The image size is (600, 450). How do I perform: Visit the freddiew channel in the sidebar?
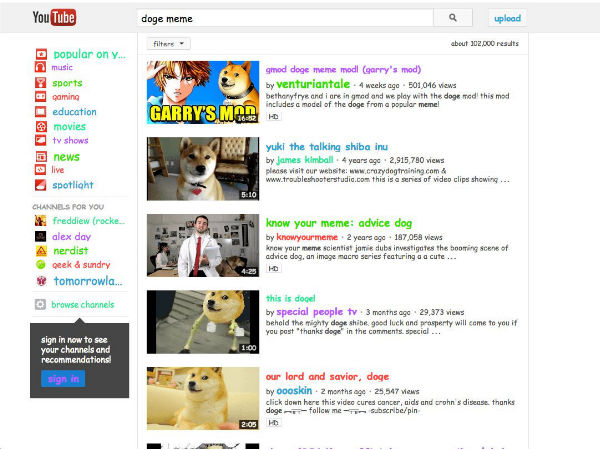pyautogui.click(x=88, y=221)
